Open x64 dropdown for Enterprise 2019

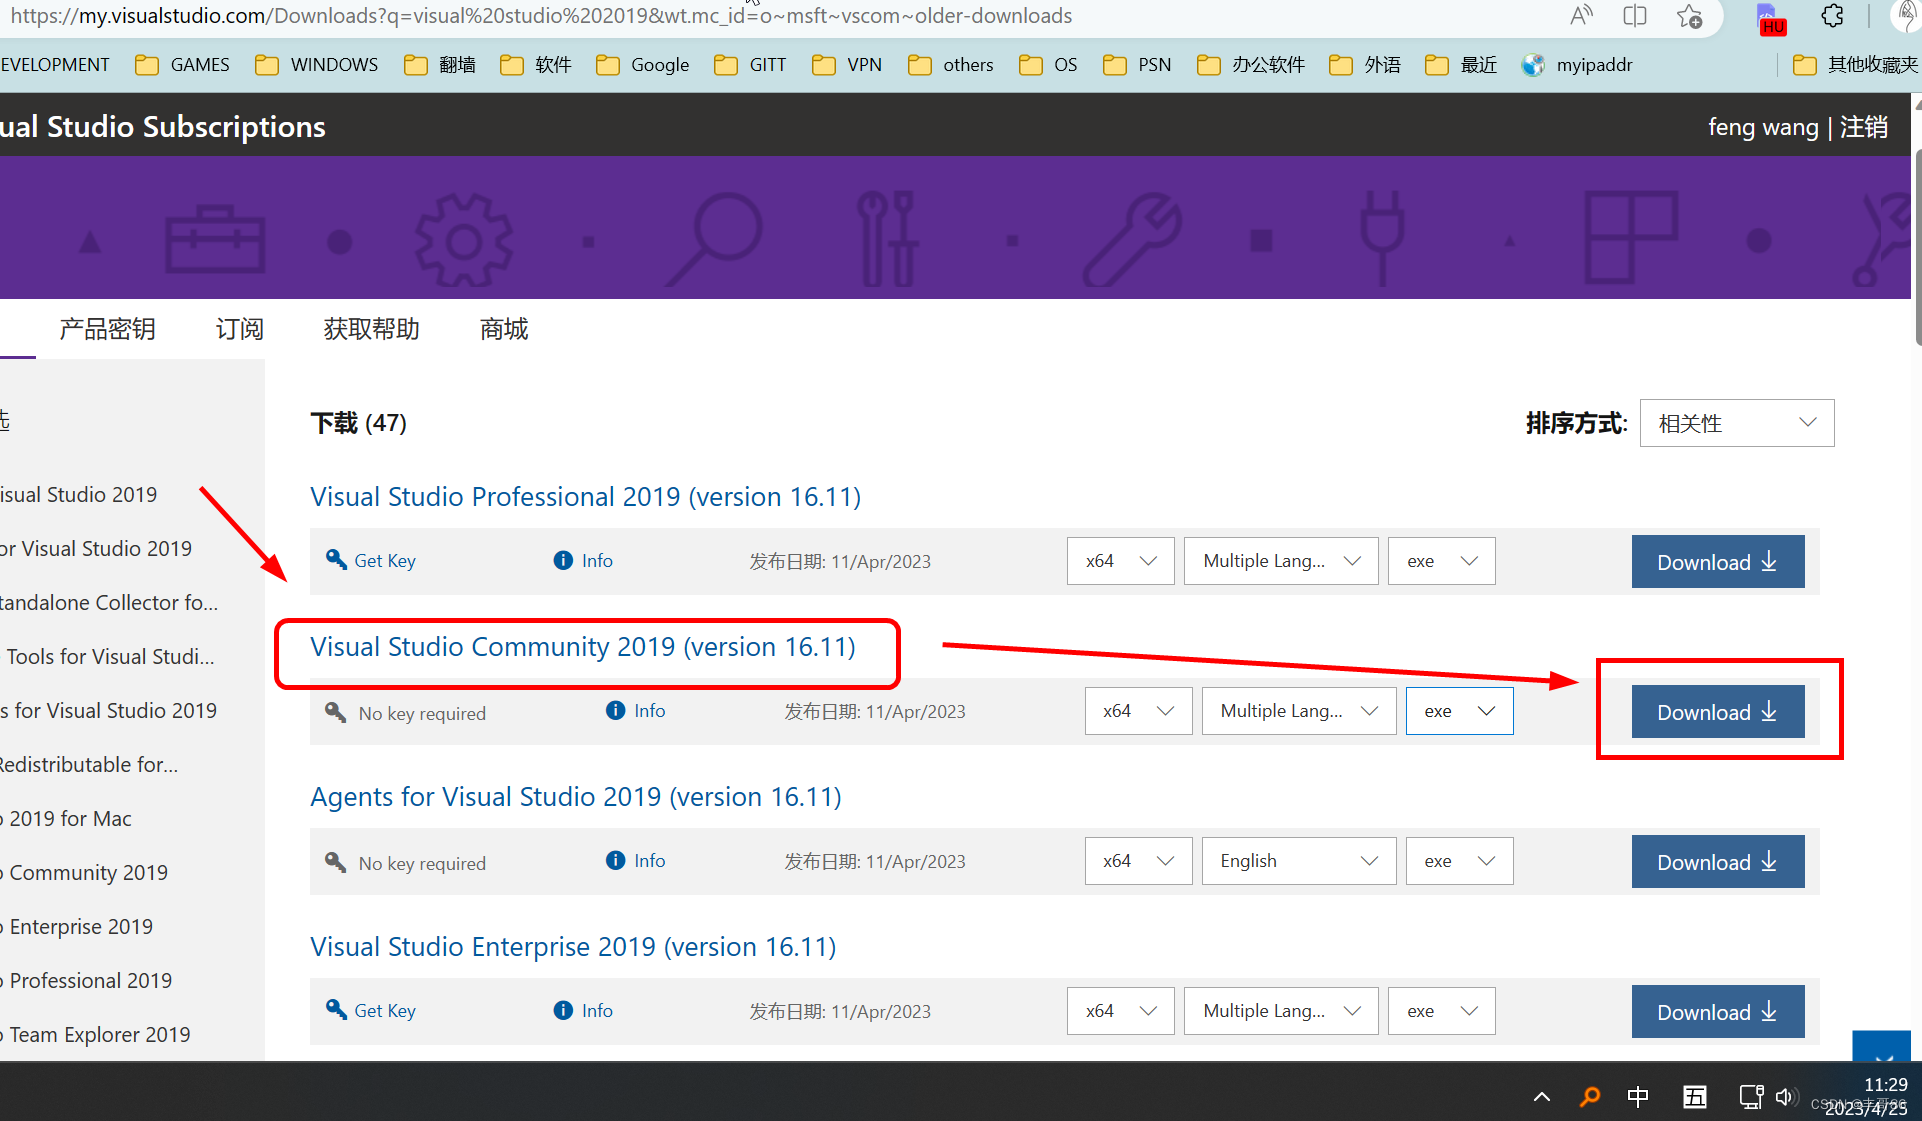pyautogui.click(x=1120, y=1011)
